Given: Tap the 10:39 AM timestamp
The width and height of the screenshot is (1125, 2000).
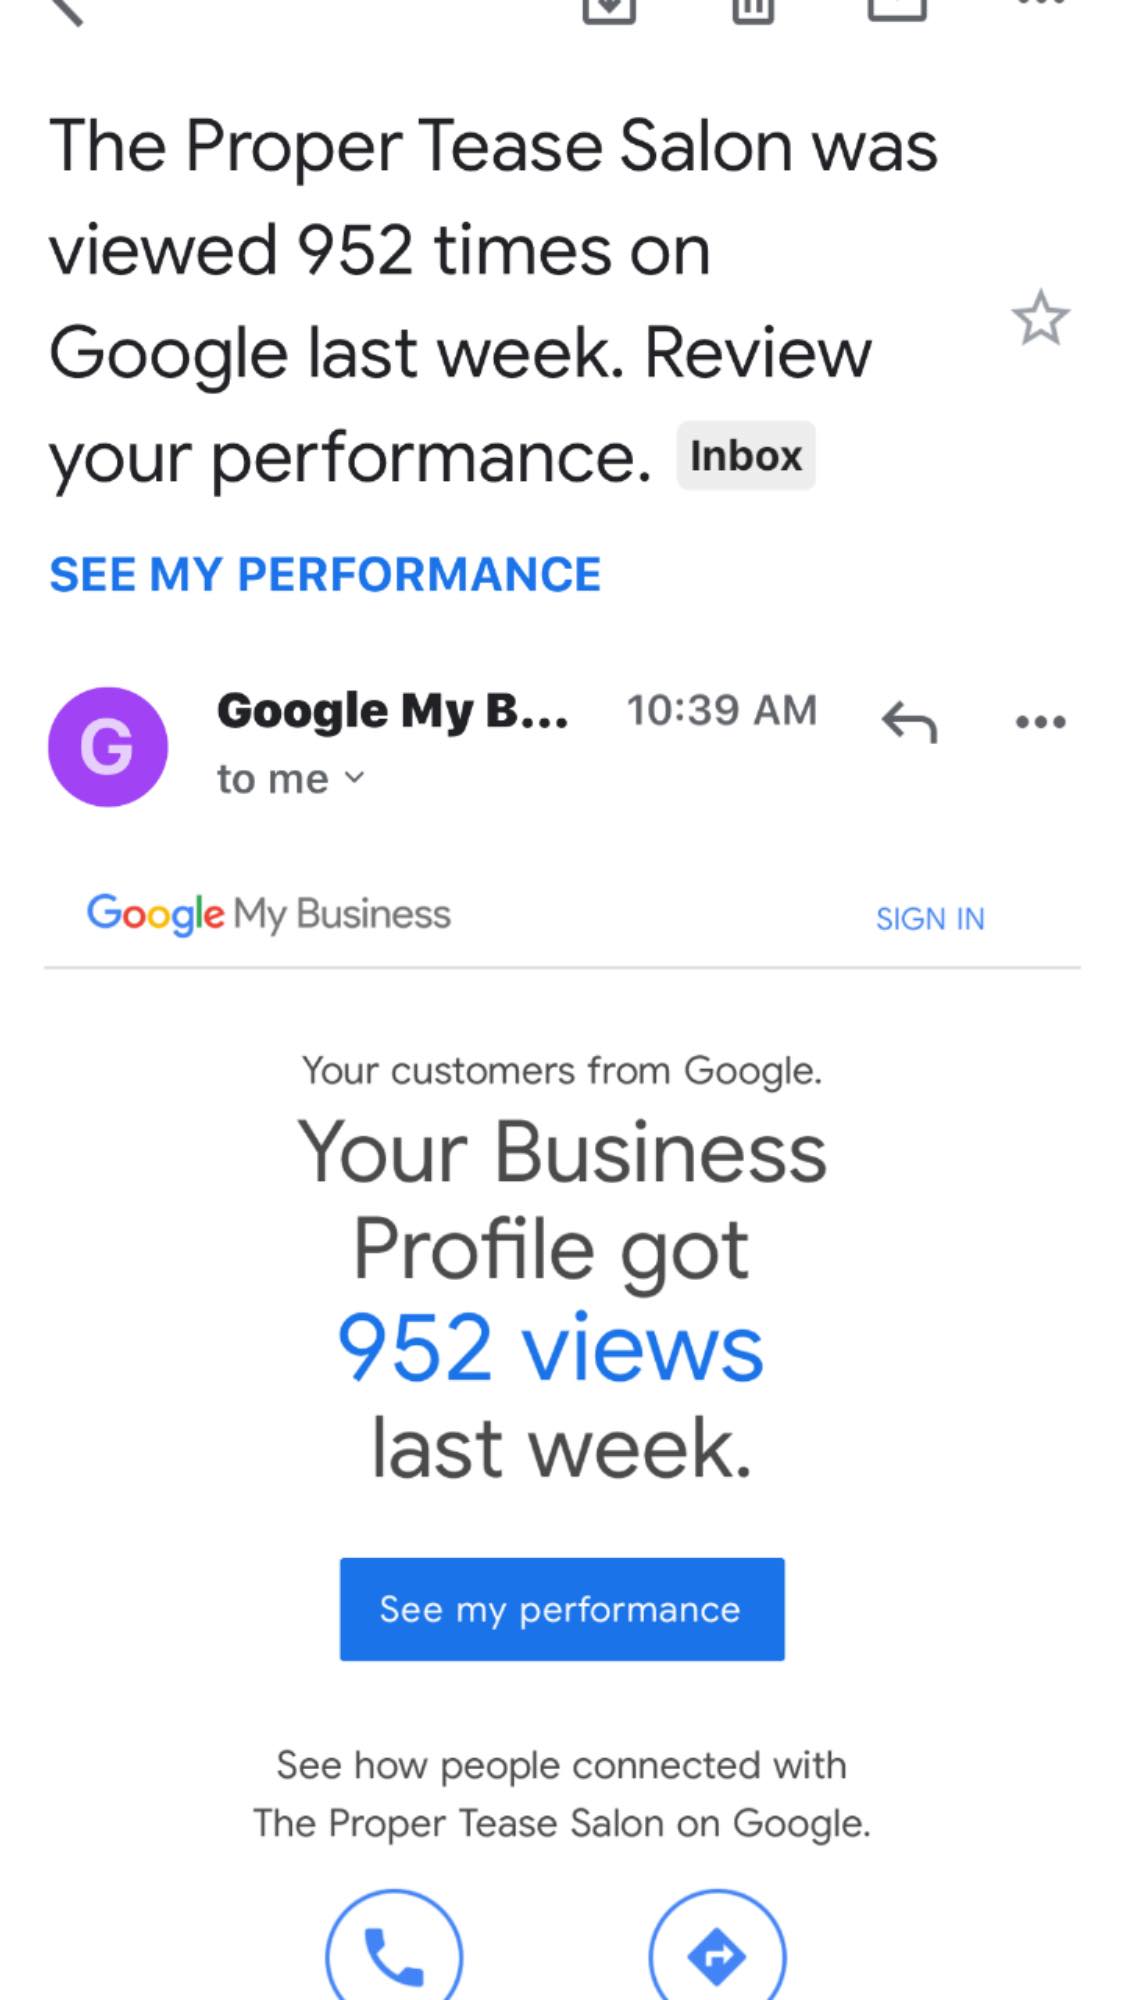Looking at the screenshot, I should pos(721,711).
